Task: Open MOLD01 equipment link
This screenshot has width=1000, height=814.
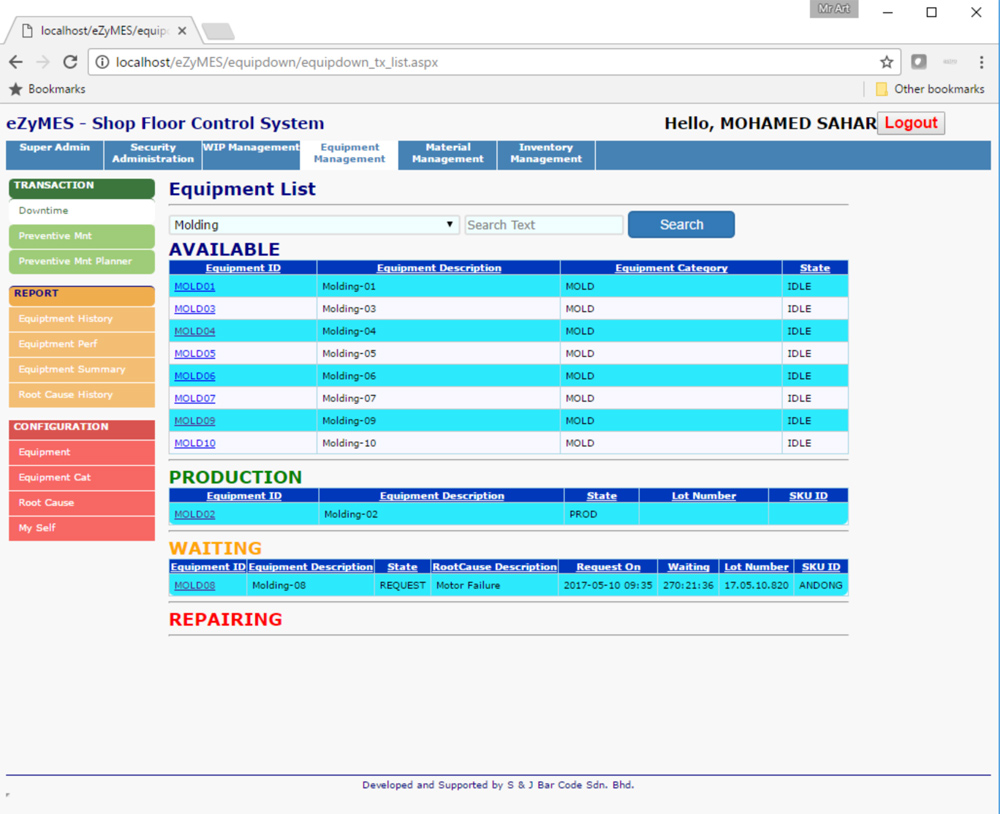Action: (x=195, y=287)
